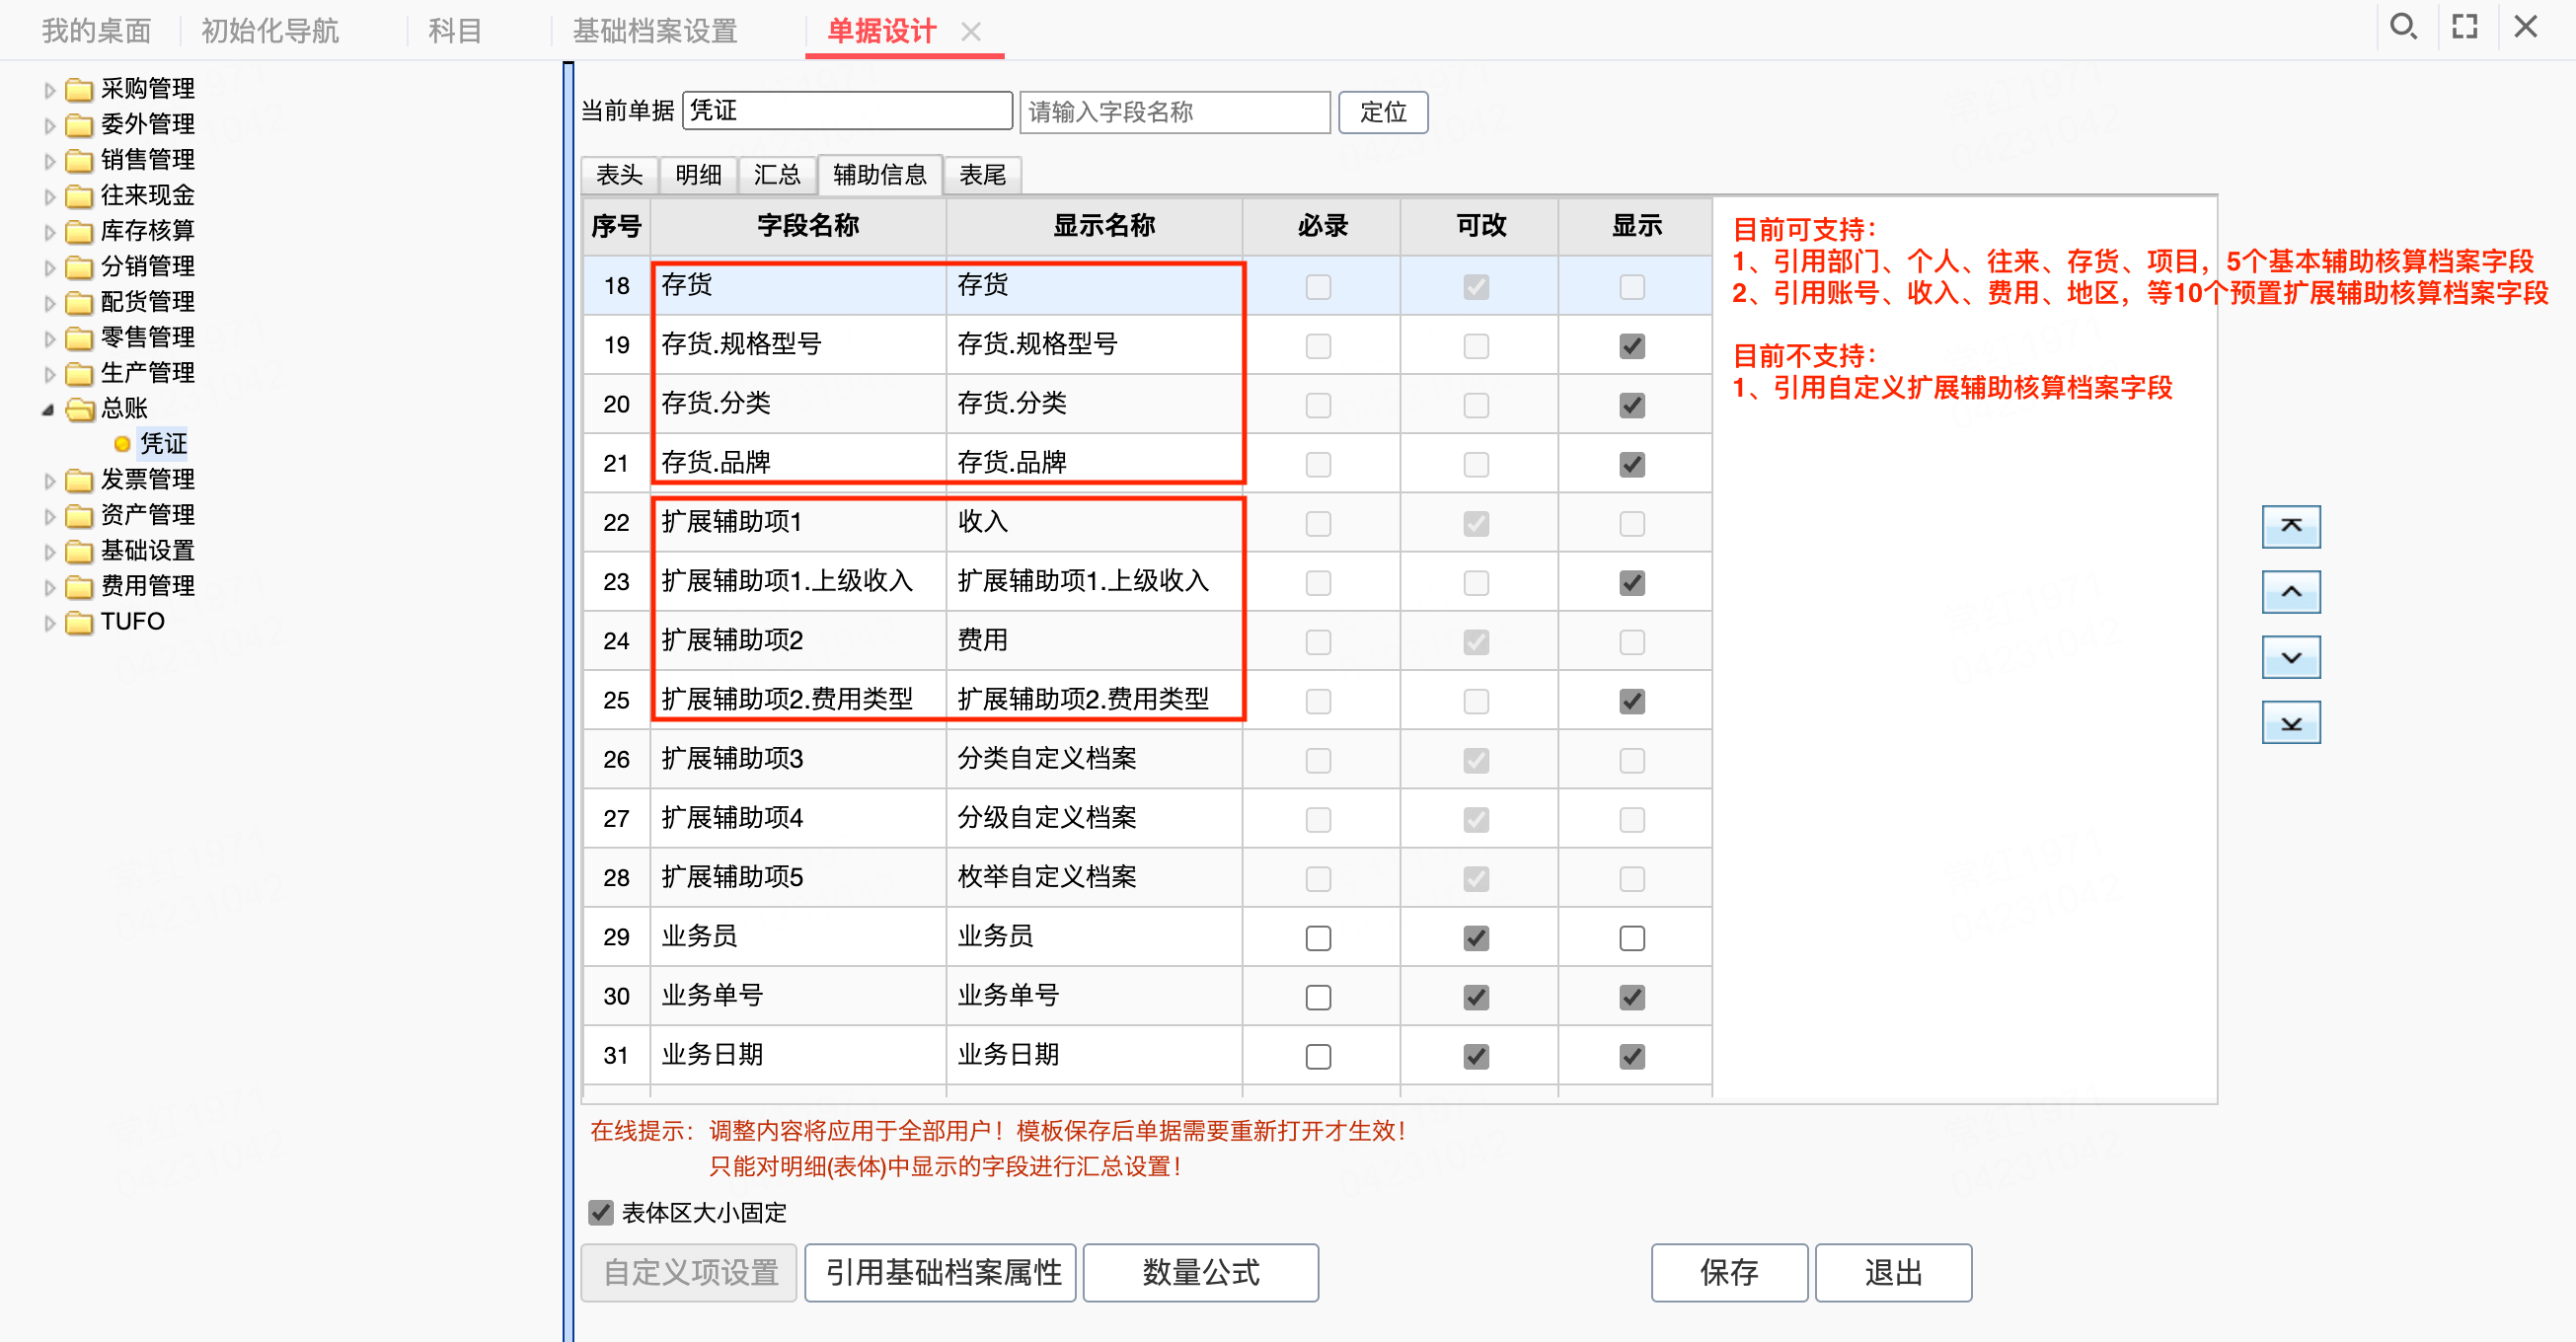Toggle 表体区大小固定 checkbox
The image size is (2576, 1342).
600,1213
